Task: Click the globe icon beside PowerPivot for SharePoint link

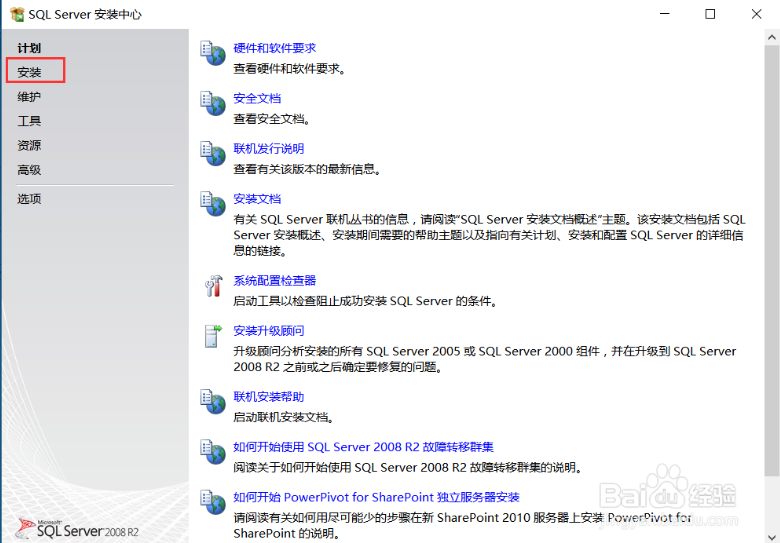Action: pyautogui.click(x=213, y=502)
